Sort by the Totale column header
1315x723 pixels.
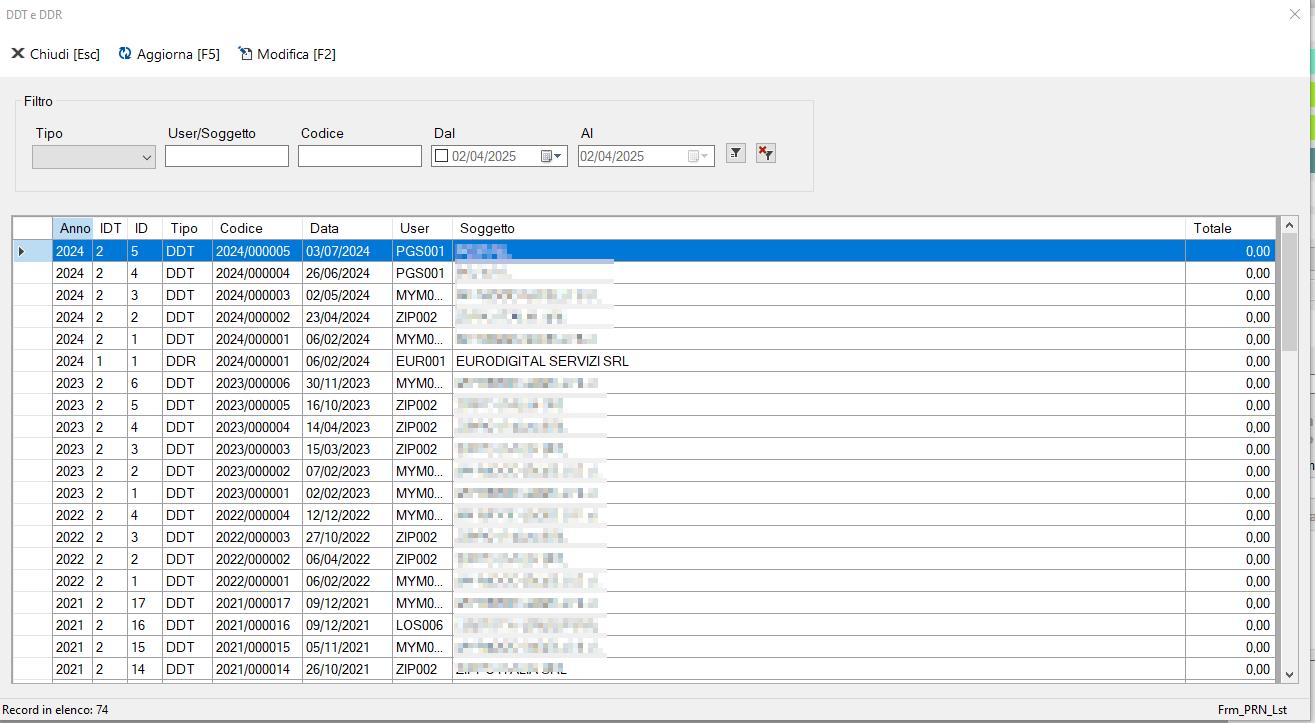(1231, 228)
